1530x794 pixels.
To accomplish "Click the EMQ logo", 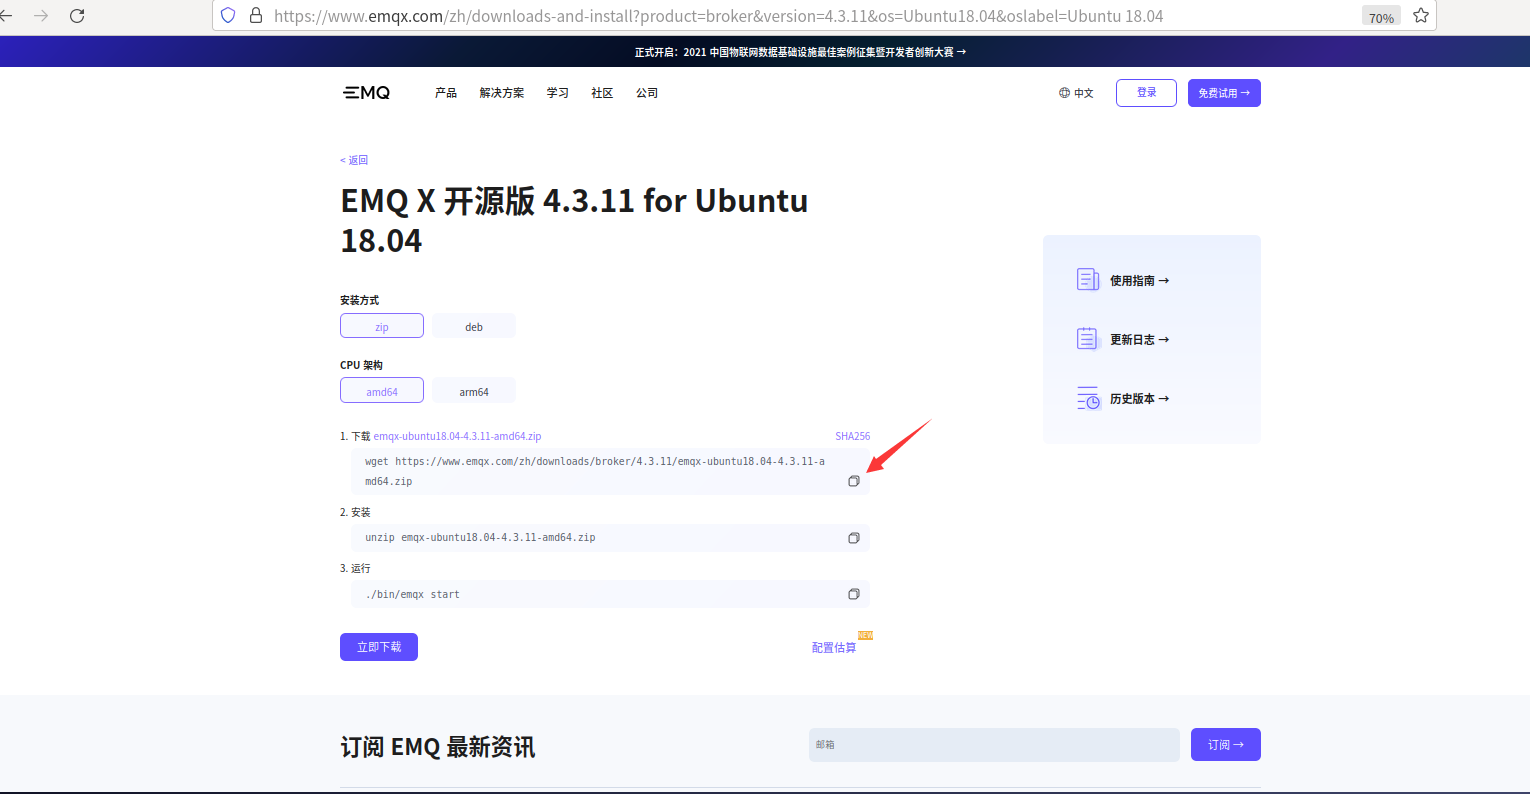I will (x=366, y=93).
